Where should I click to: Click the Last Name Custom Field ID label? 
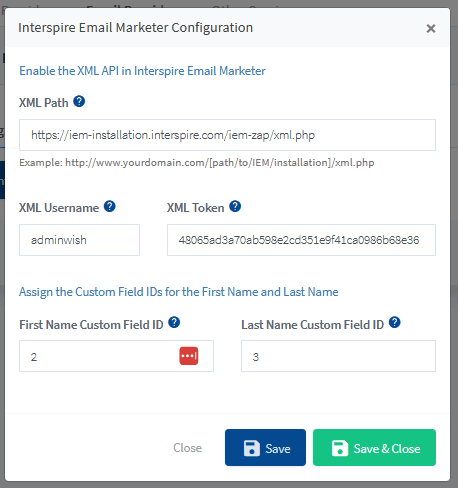[x=313, y=325]
